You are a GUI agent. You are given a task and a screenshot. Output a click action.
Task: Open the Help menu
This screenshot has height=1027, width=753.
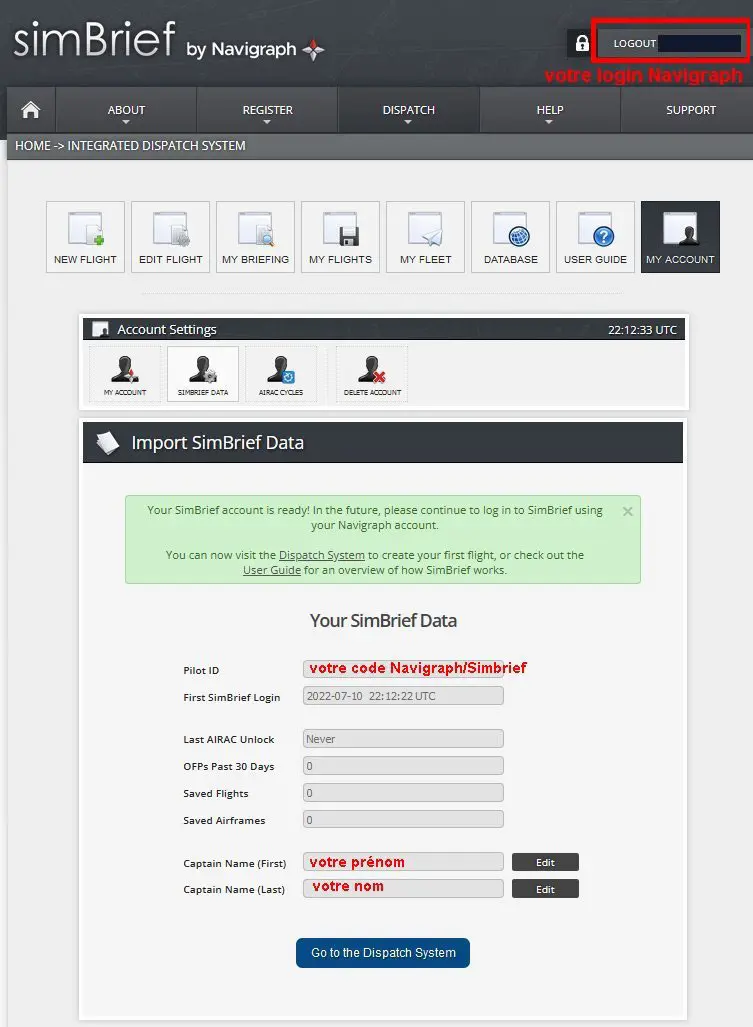click(549, 111)
